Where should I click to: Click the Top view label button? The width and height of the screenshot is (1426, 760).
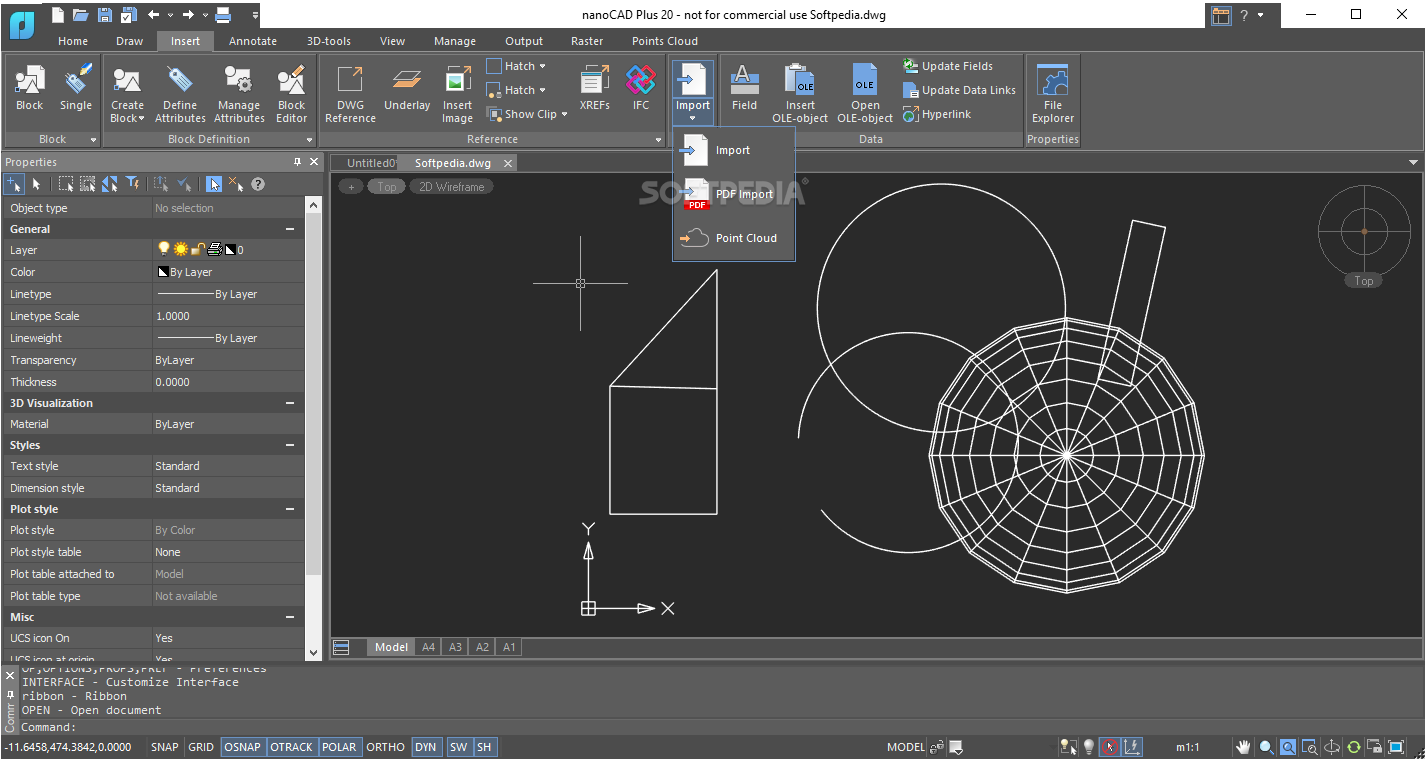[x=386, y=186]
